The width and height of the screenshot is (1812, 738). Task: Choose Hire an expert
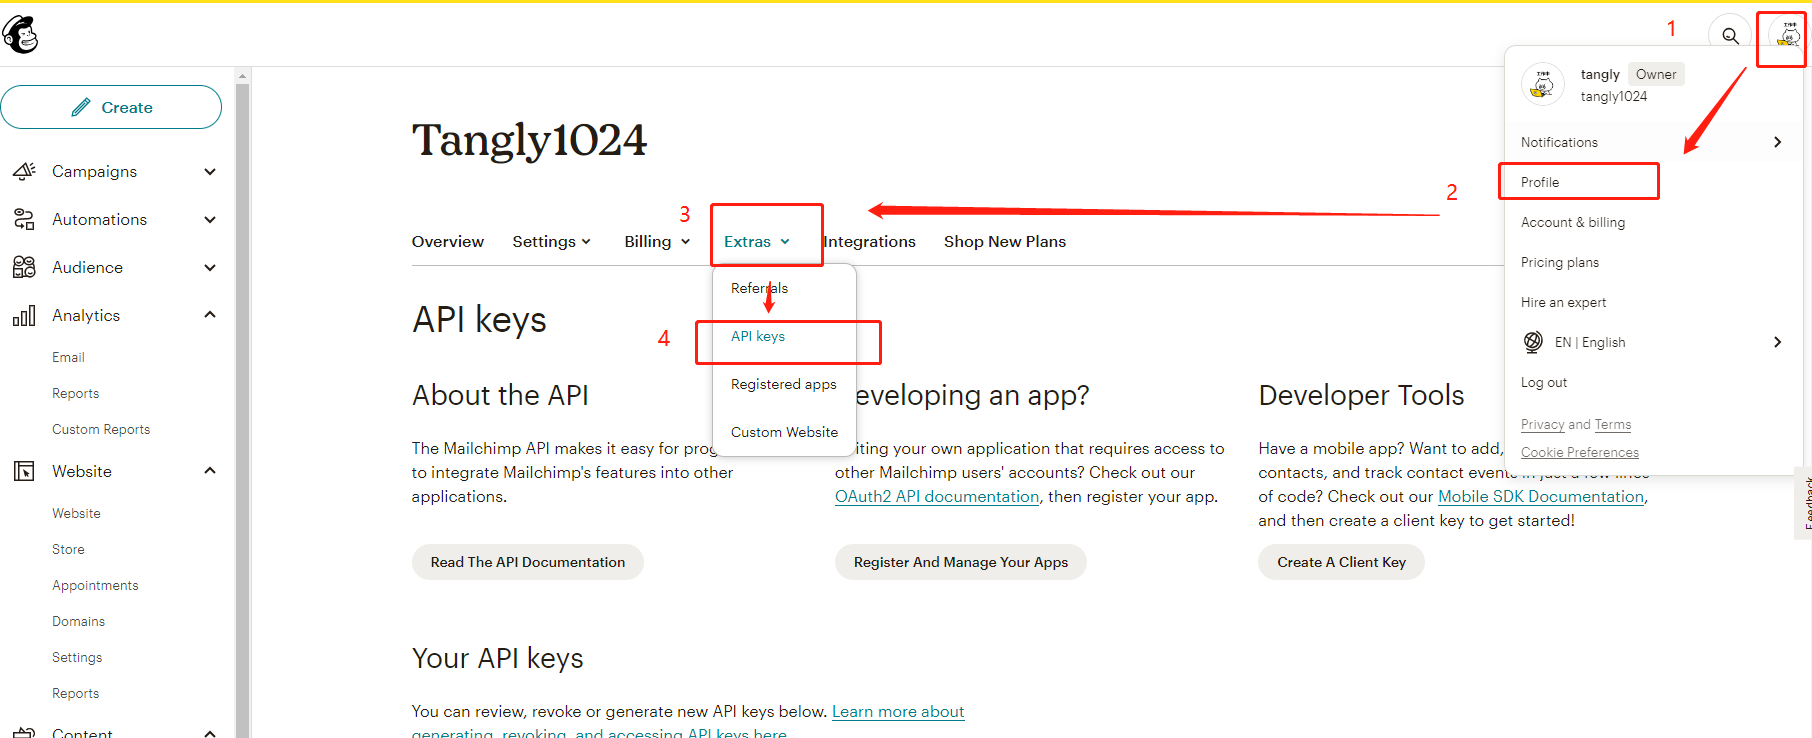point(1564,302)
